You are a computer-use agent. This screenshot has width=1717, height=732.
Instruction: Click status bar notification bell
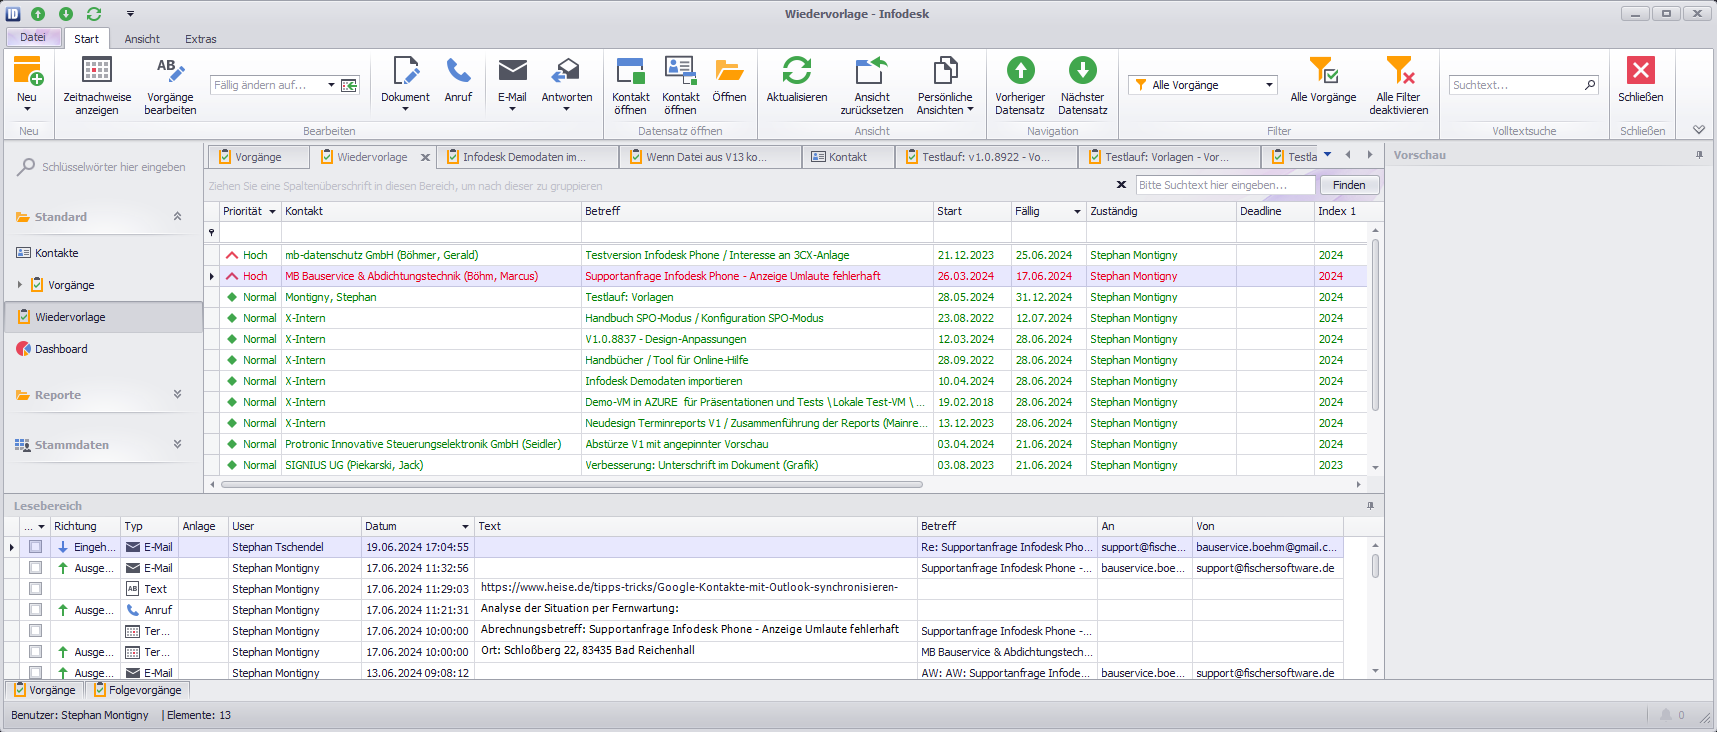point(1666,715)
